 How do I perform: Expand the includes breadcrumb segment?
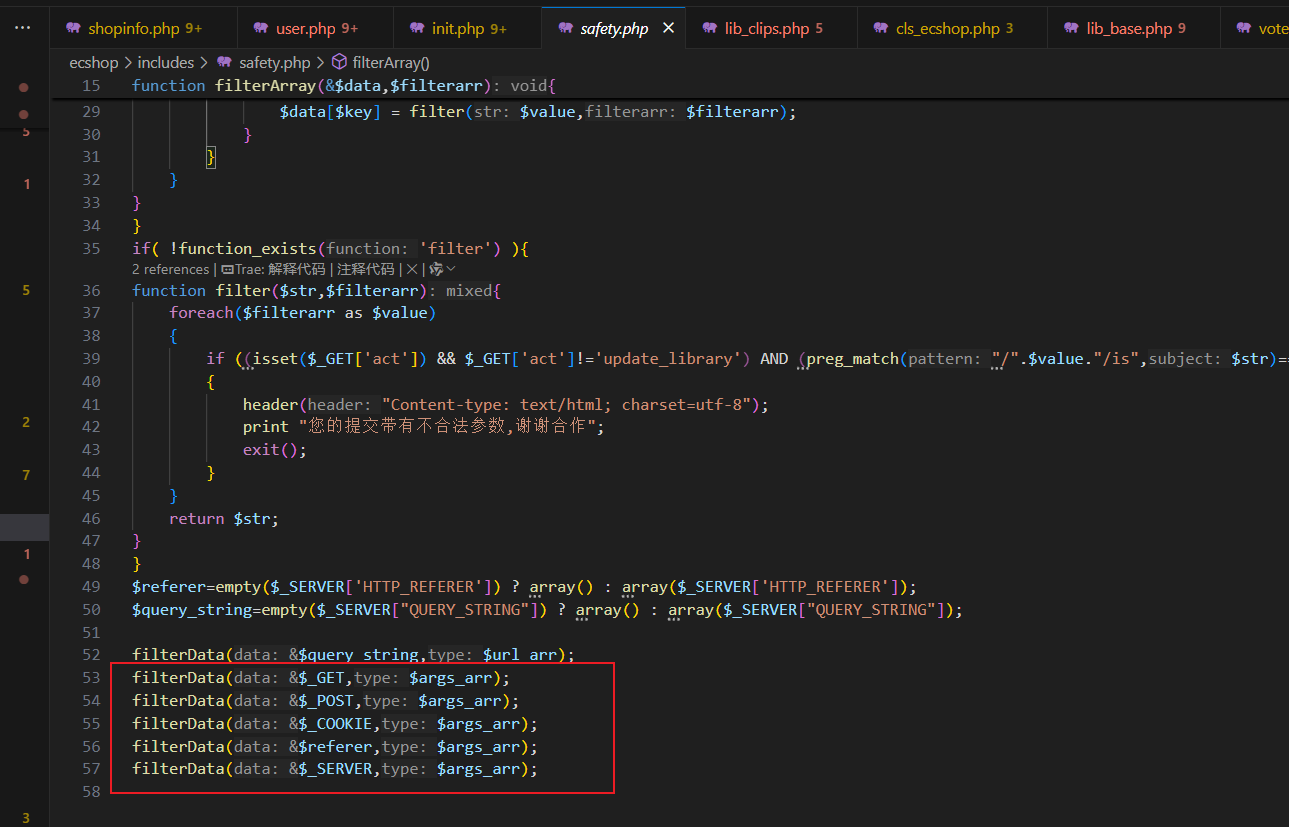click(x=165, y=62)
